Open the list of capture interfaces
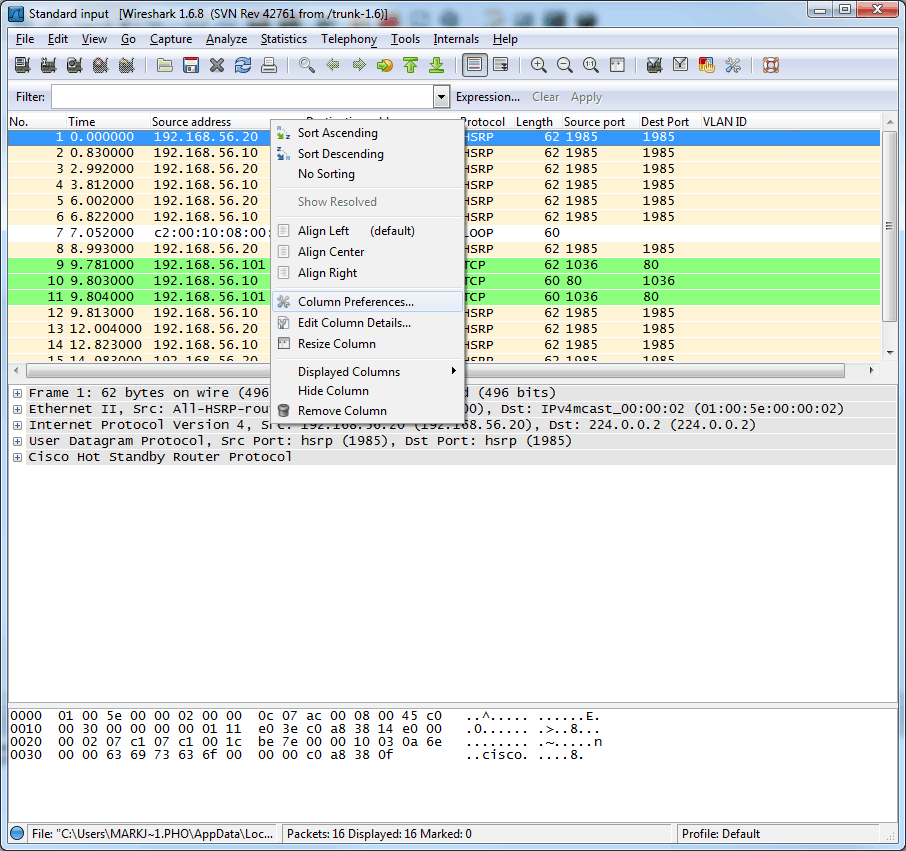This screenshot has height=851, width=906. tap(23, 65)
